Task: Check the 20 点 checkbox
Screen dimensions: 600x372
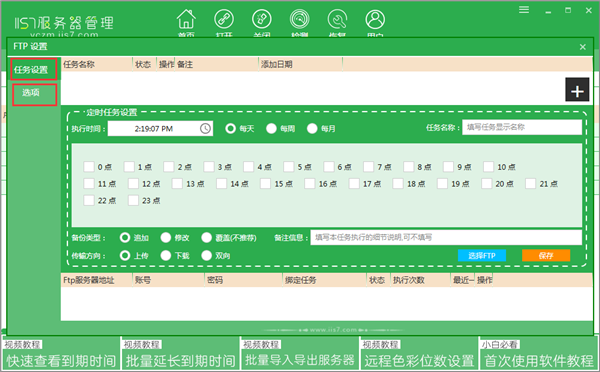Action: [x=486, y=183]
